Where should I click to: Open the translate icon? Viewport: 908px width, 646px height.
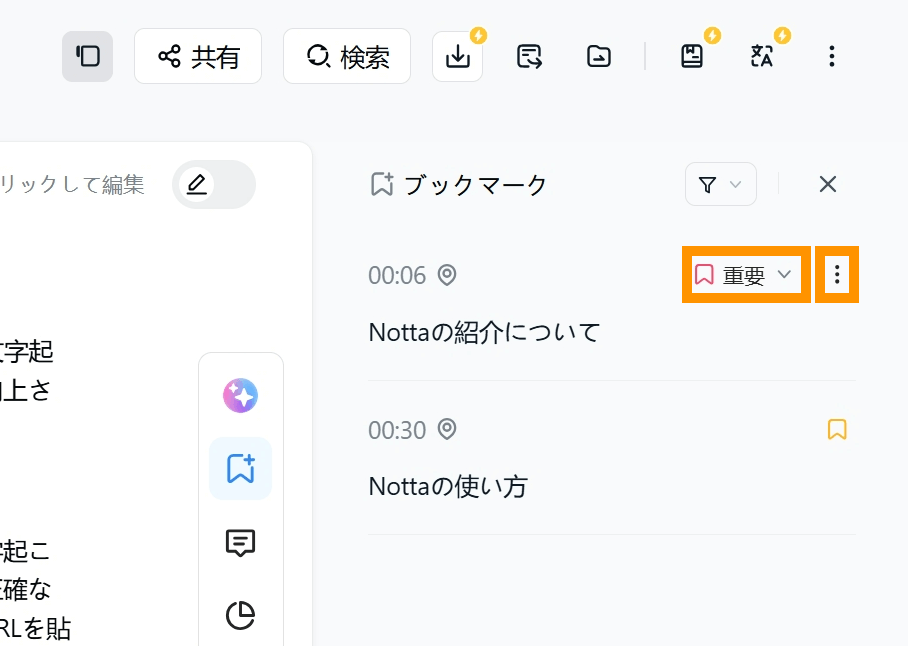point(761,56)
